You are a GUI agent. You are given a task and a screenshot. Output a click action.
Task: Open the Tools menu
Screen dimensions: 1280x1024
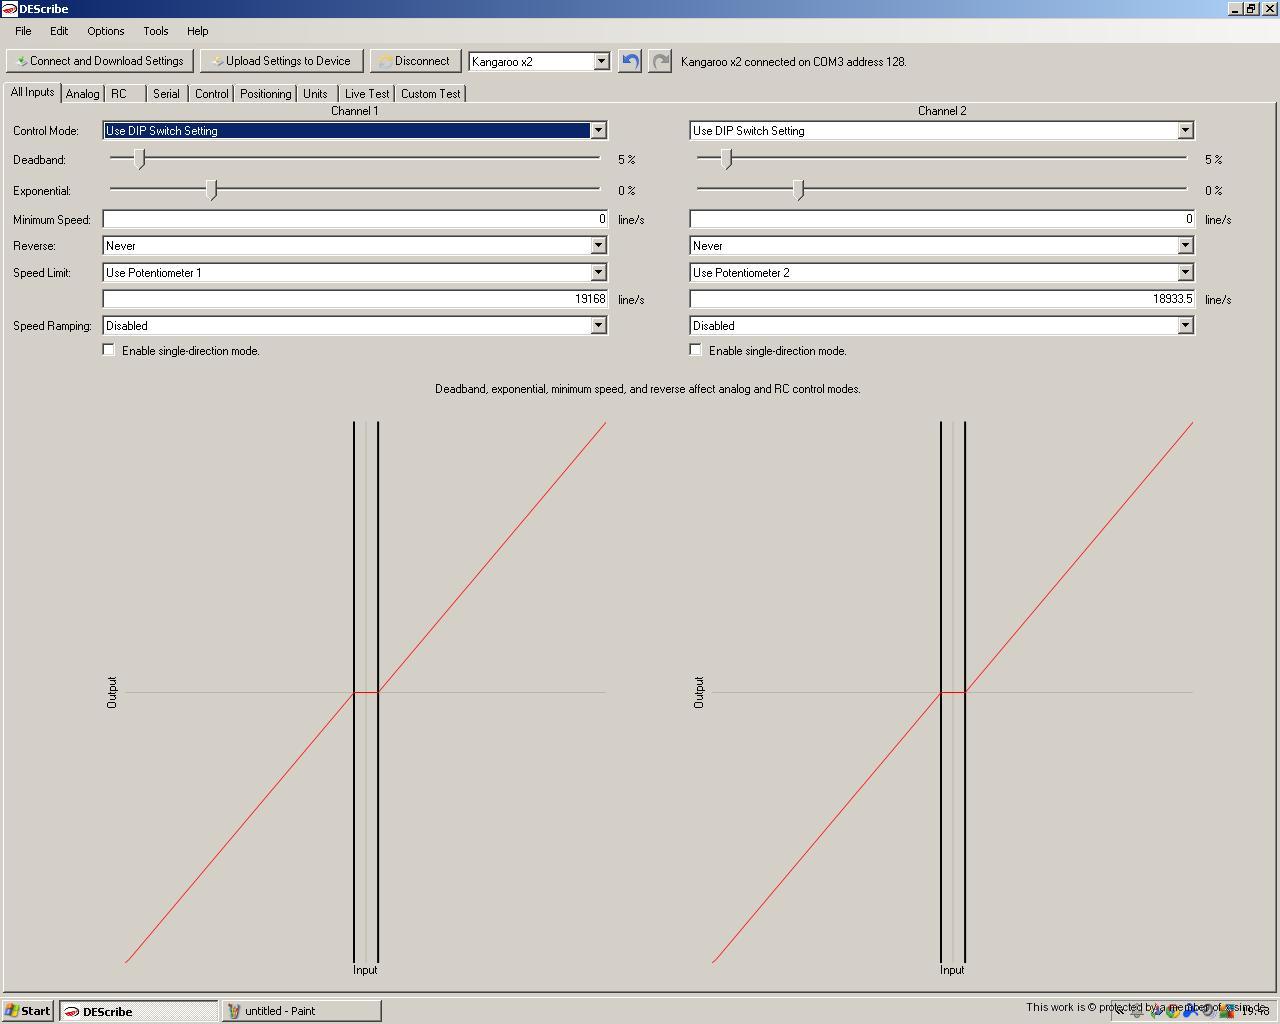point(155,31)
